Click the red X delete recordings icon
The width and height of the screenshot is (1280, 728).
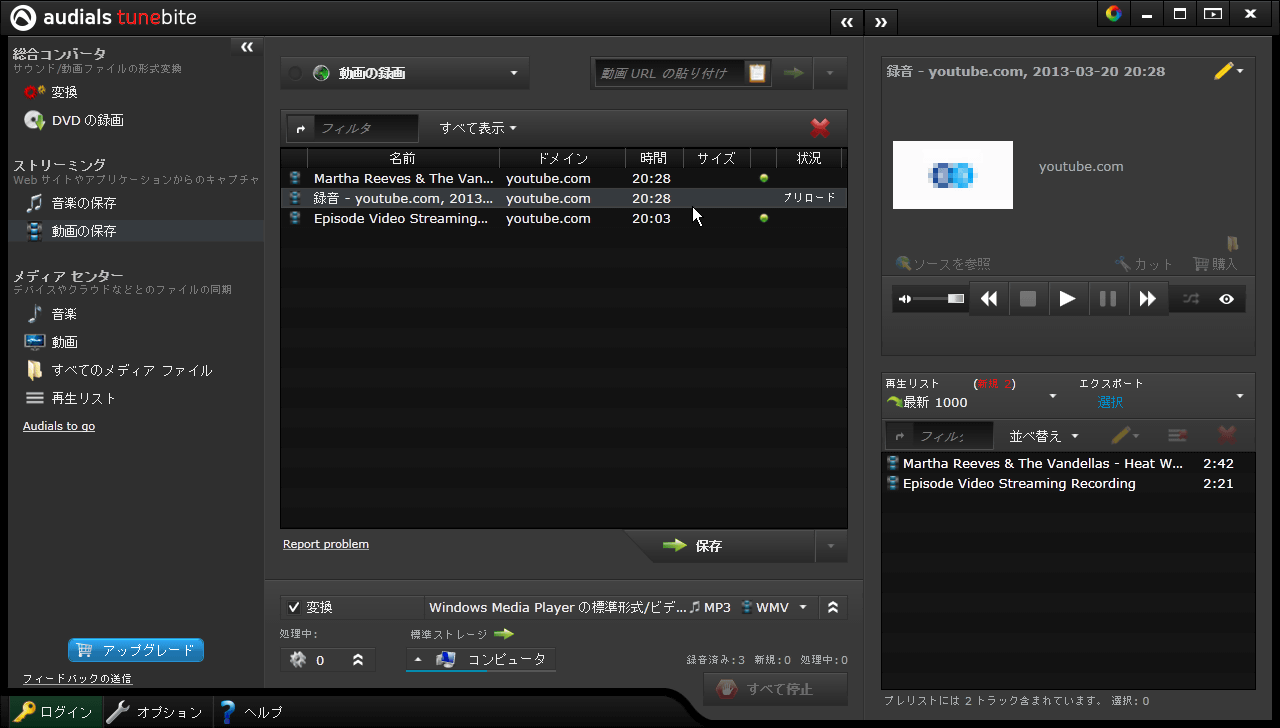pyautogui.click(x=820, y=128)
